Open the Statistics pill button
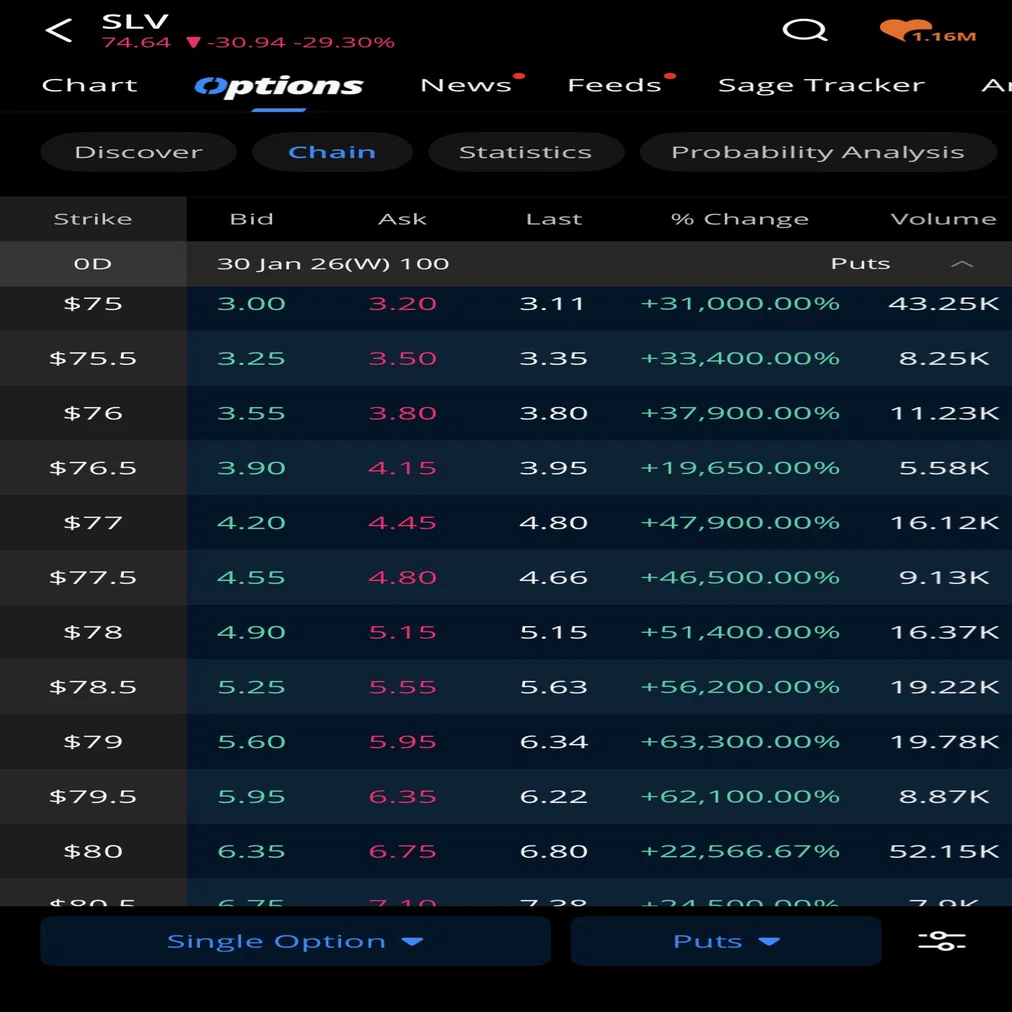The width and height of the screenshot is (1012, 1012). click(x=525, y=152)
